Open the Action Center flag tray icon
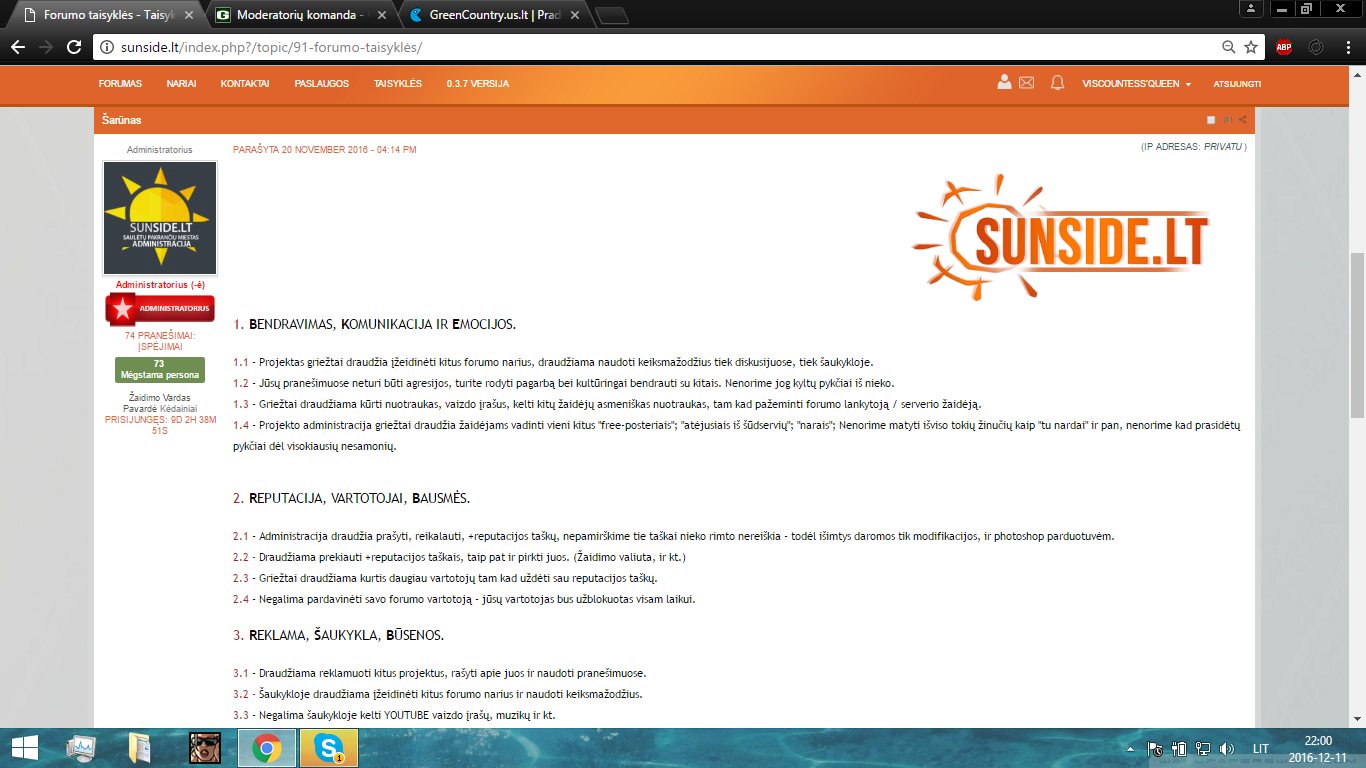This screenshot has height=768, width=1366. pyautogui.click(x=1155, y=748)
